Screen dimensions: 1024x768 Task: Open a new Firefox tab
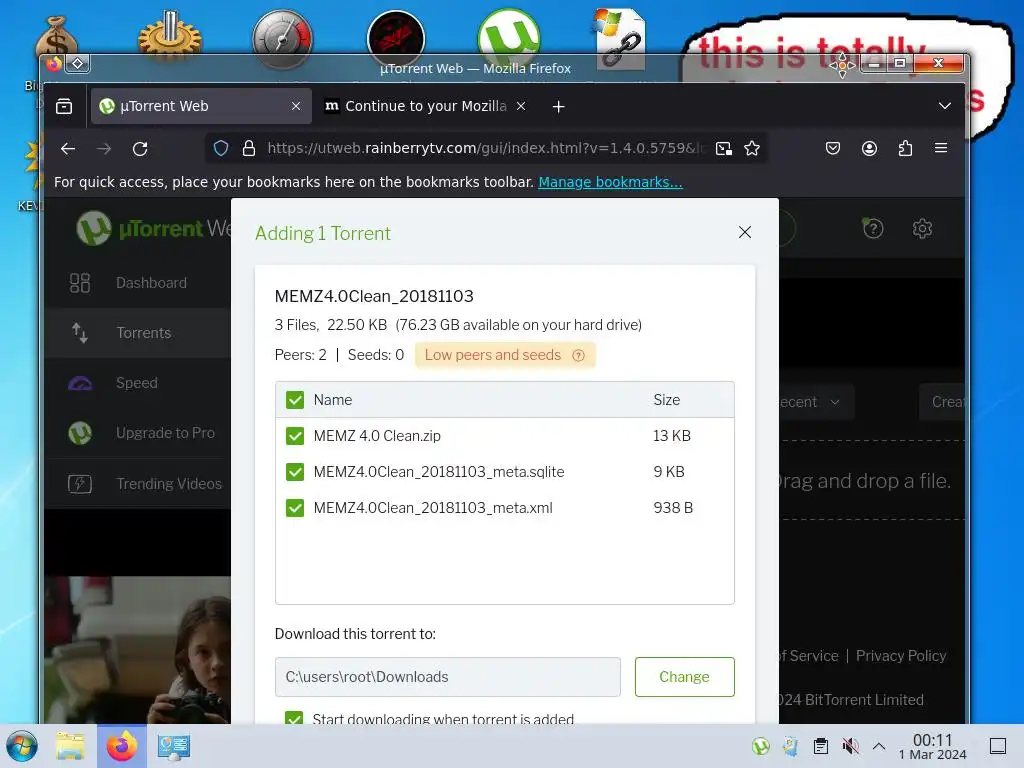click(x=558, y=106)
